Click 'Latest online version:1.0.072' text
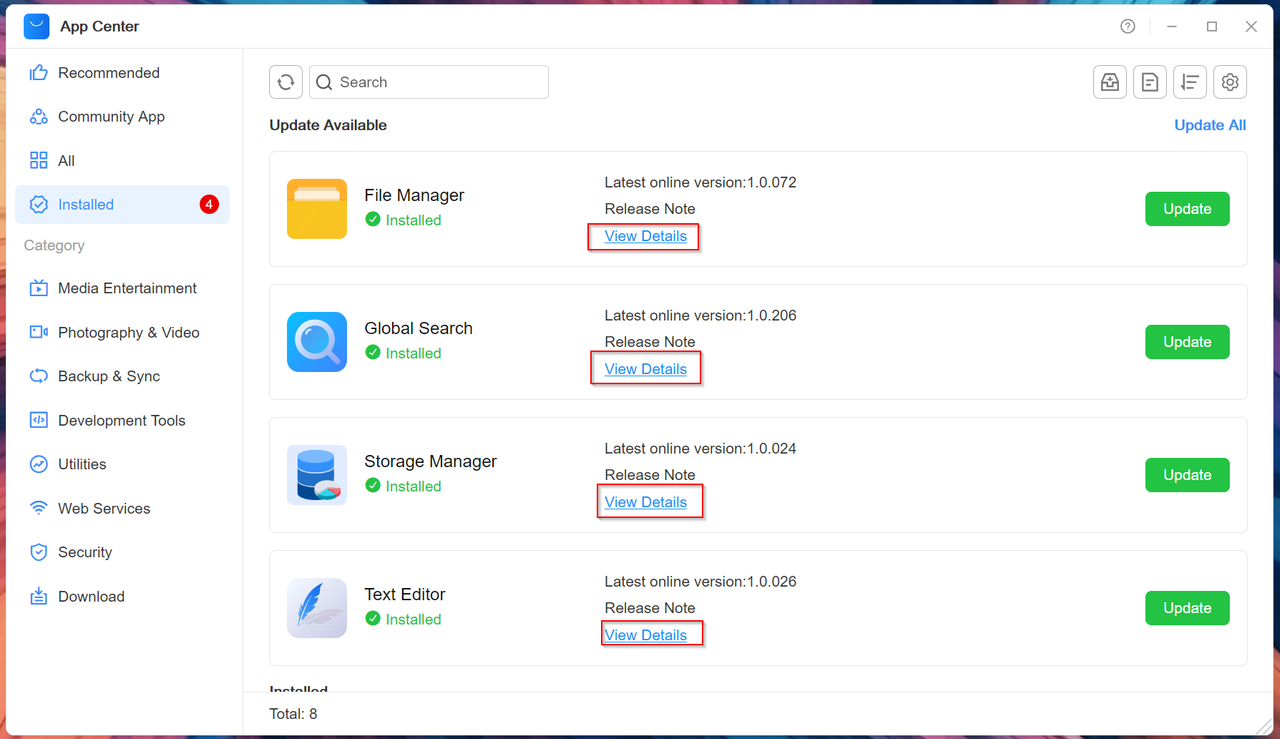The width and height of the screenshot is (1280, 739). click(x=700, y=182)
